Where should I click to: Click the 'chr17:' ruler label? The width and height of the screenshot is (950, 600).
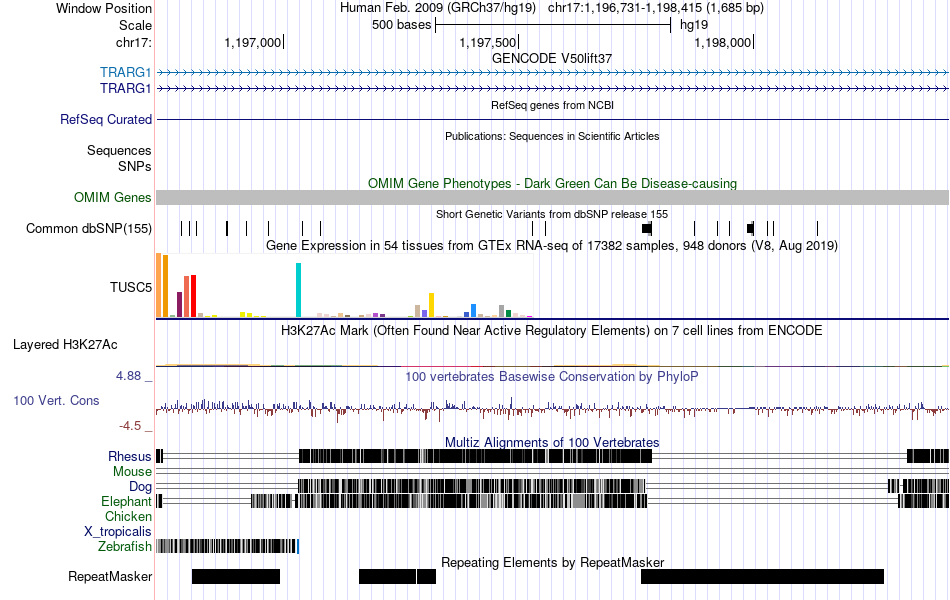click(134, 42)
